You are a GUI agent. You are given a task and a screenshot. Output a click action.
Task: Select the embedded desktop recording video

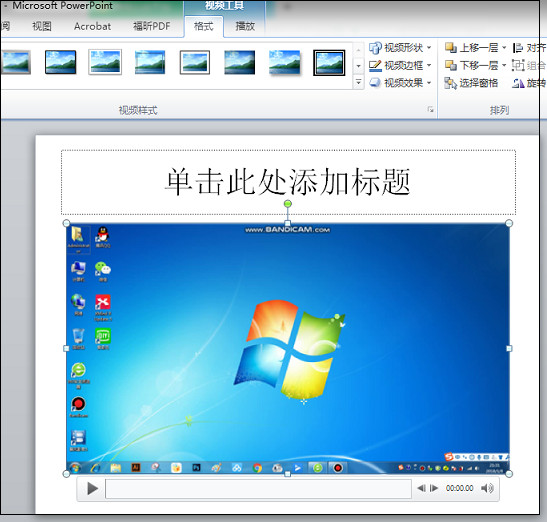(x=288, y=348)
